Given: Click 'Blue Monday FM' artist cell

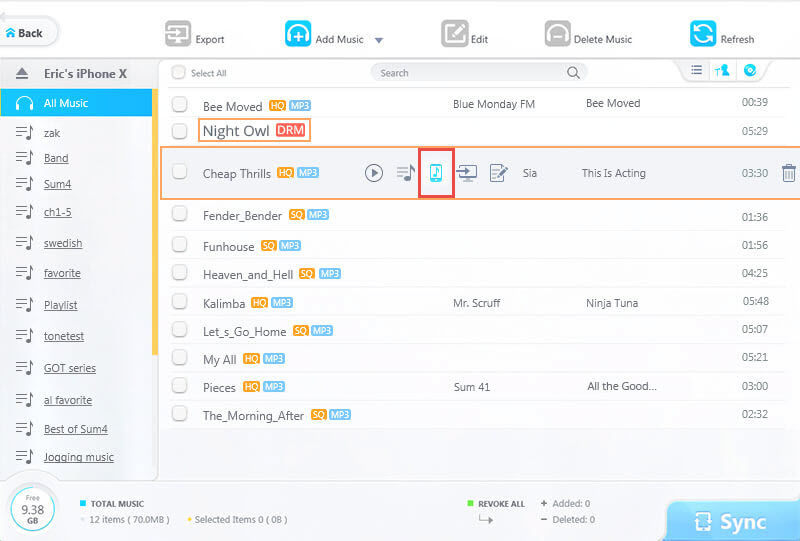Looking at the screenshot, I should point(493,104).
